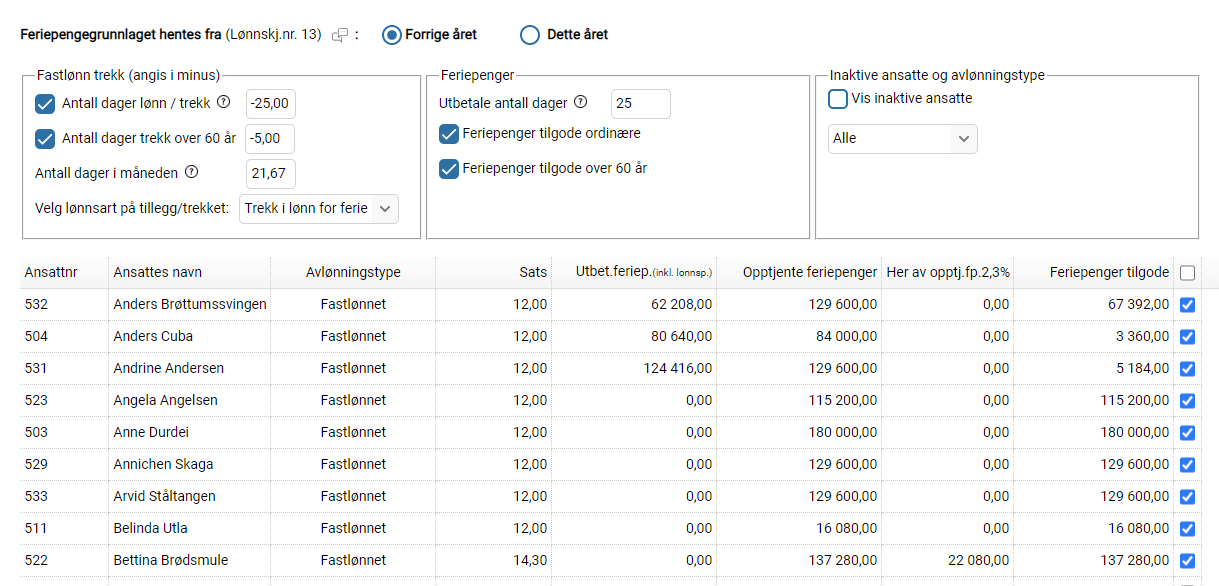Click the 124 416,00 utbetalt feriepenger cell

pos(634,368)
